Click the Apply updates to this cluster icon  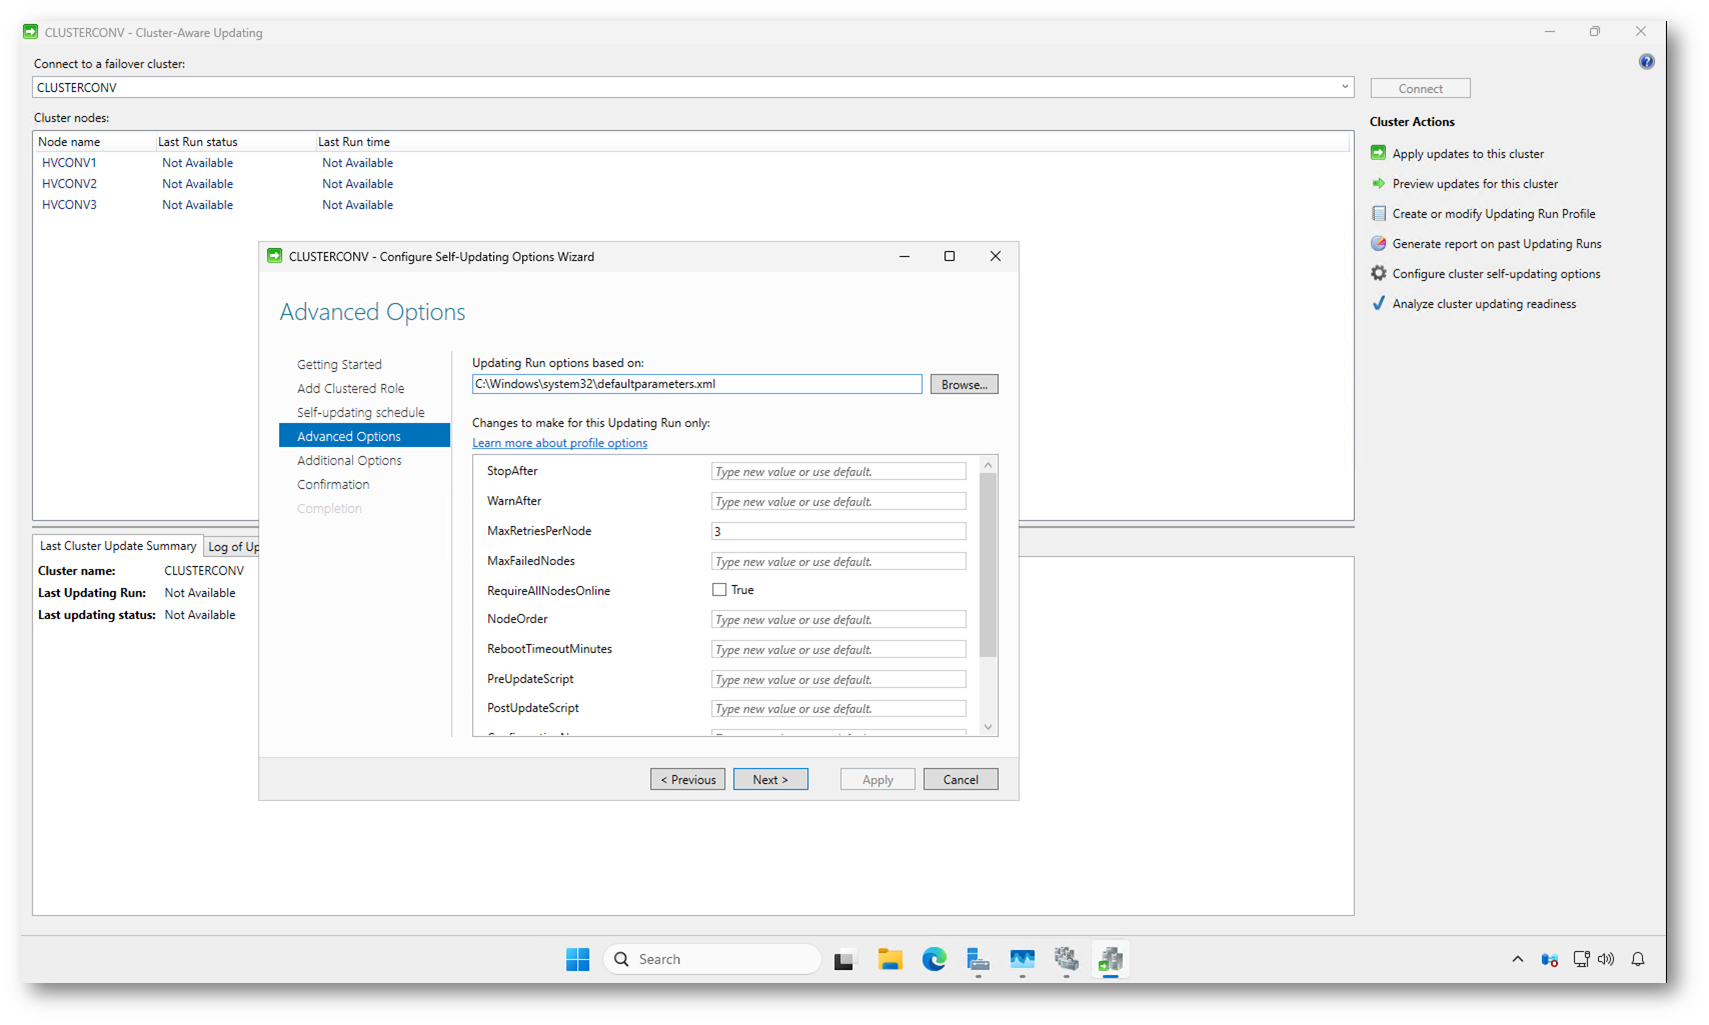pos(1378,153)
